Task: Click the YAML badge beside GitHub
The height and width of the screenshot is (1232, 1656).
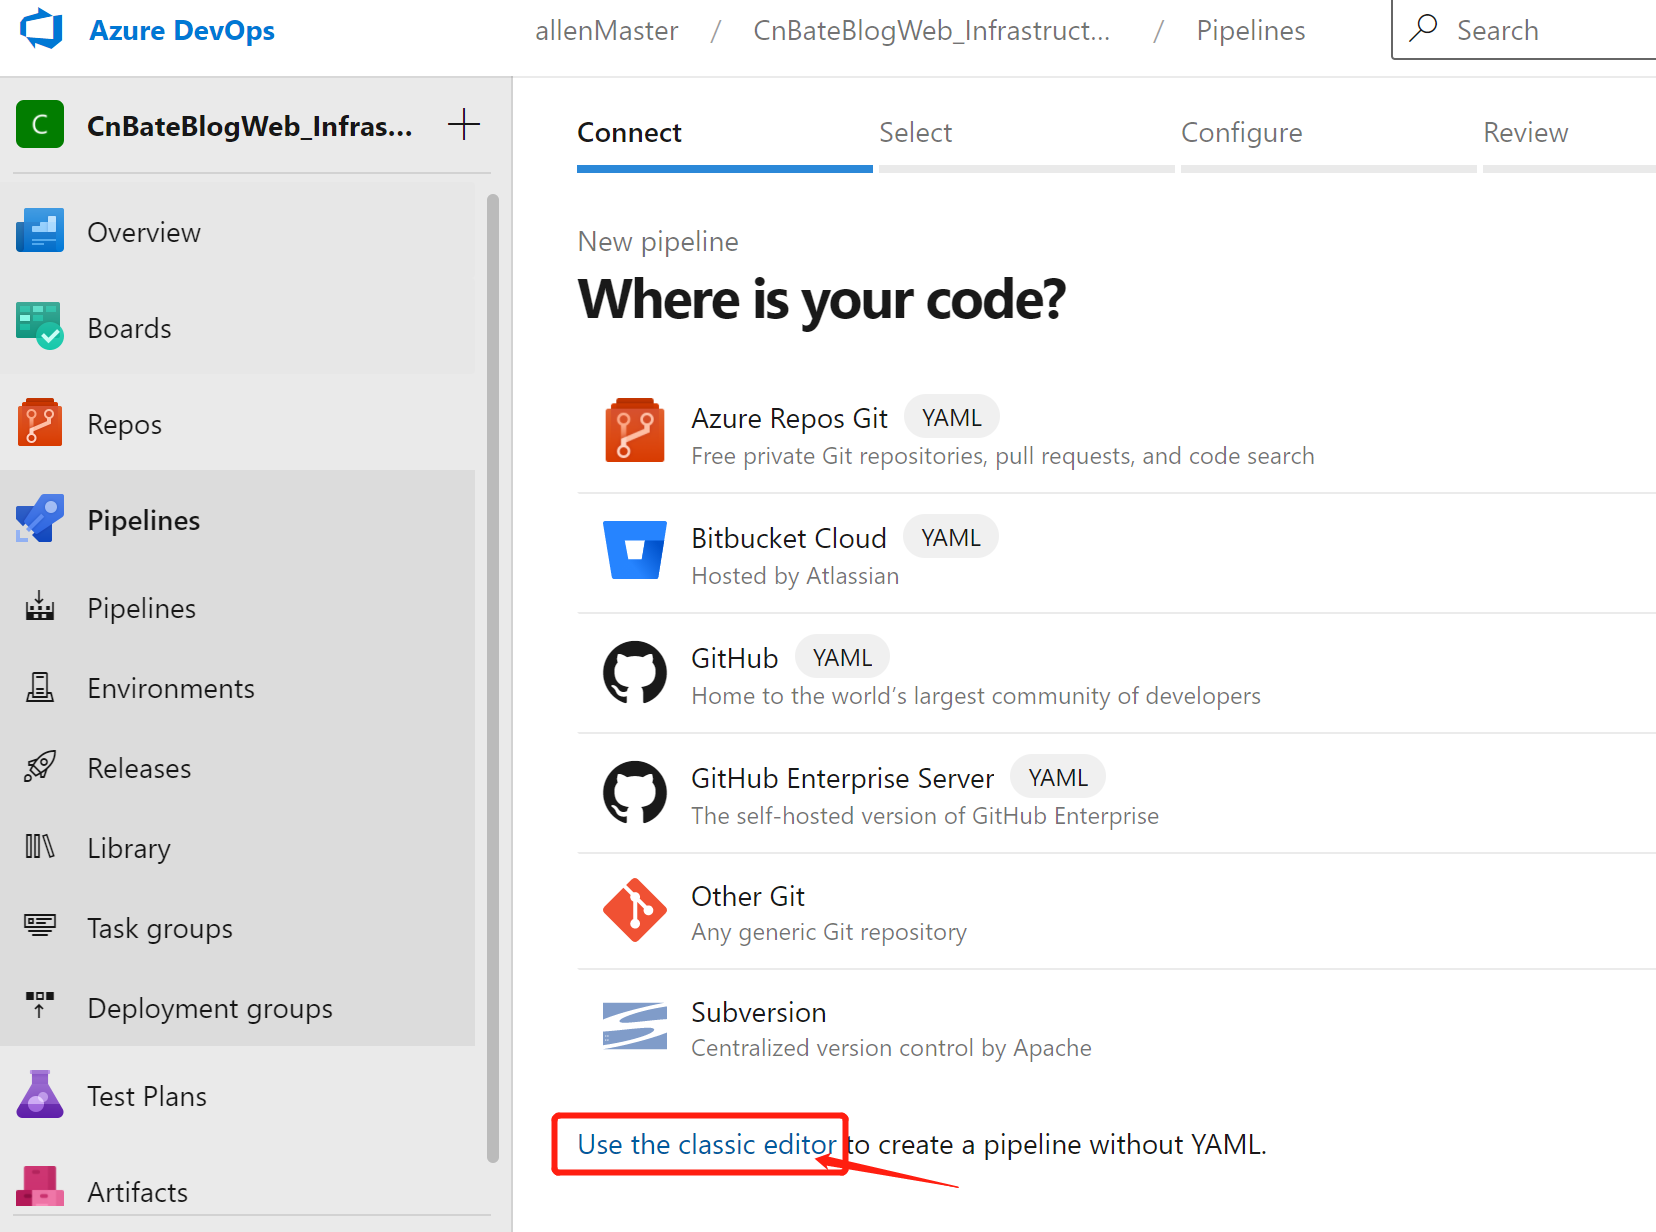Action: (842, 657)
